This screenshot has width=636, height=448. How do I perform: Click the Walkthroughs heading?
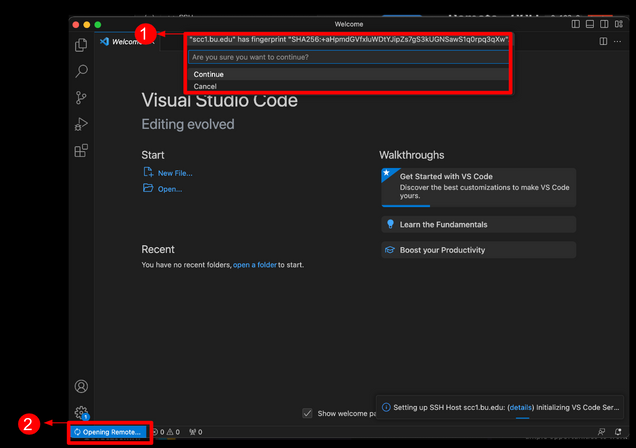[x=411, y=155]
